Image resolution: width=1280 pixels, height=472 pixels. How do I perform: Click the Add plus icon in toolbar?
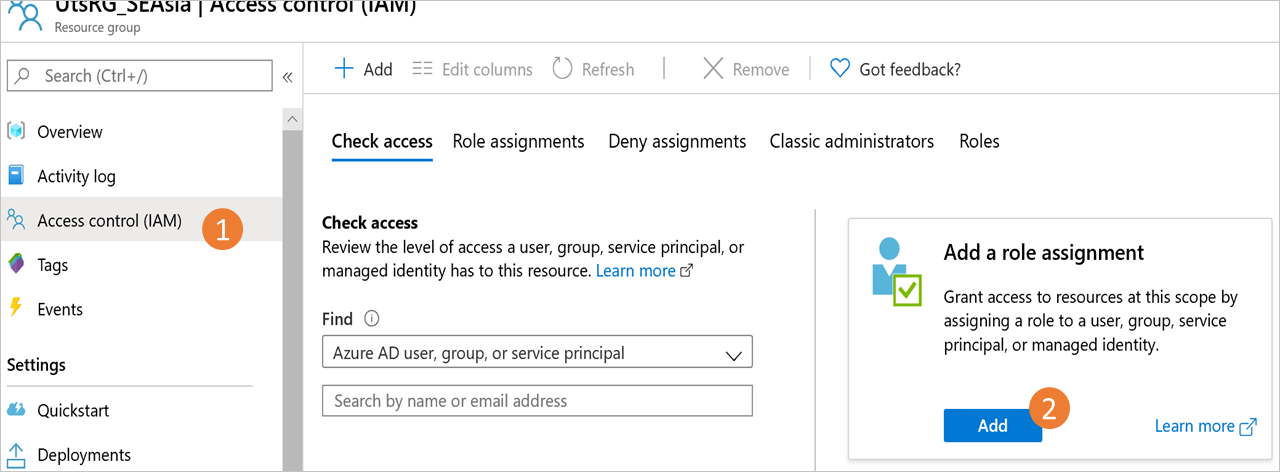[344, 69]
